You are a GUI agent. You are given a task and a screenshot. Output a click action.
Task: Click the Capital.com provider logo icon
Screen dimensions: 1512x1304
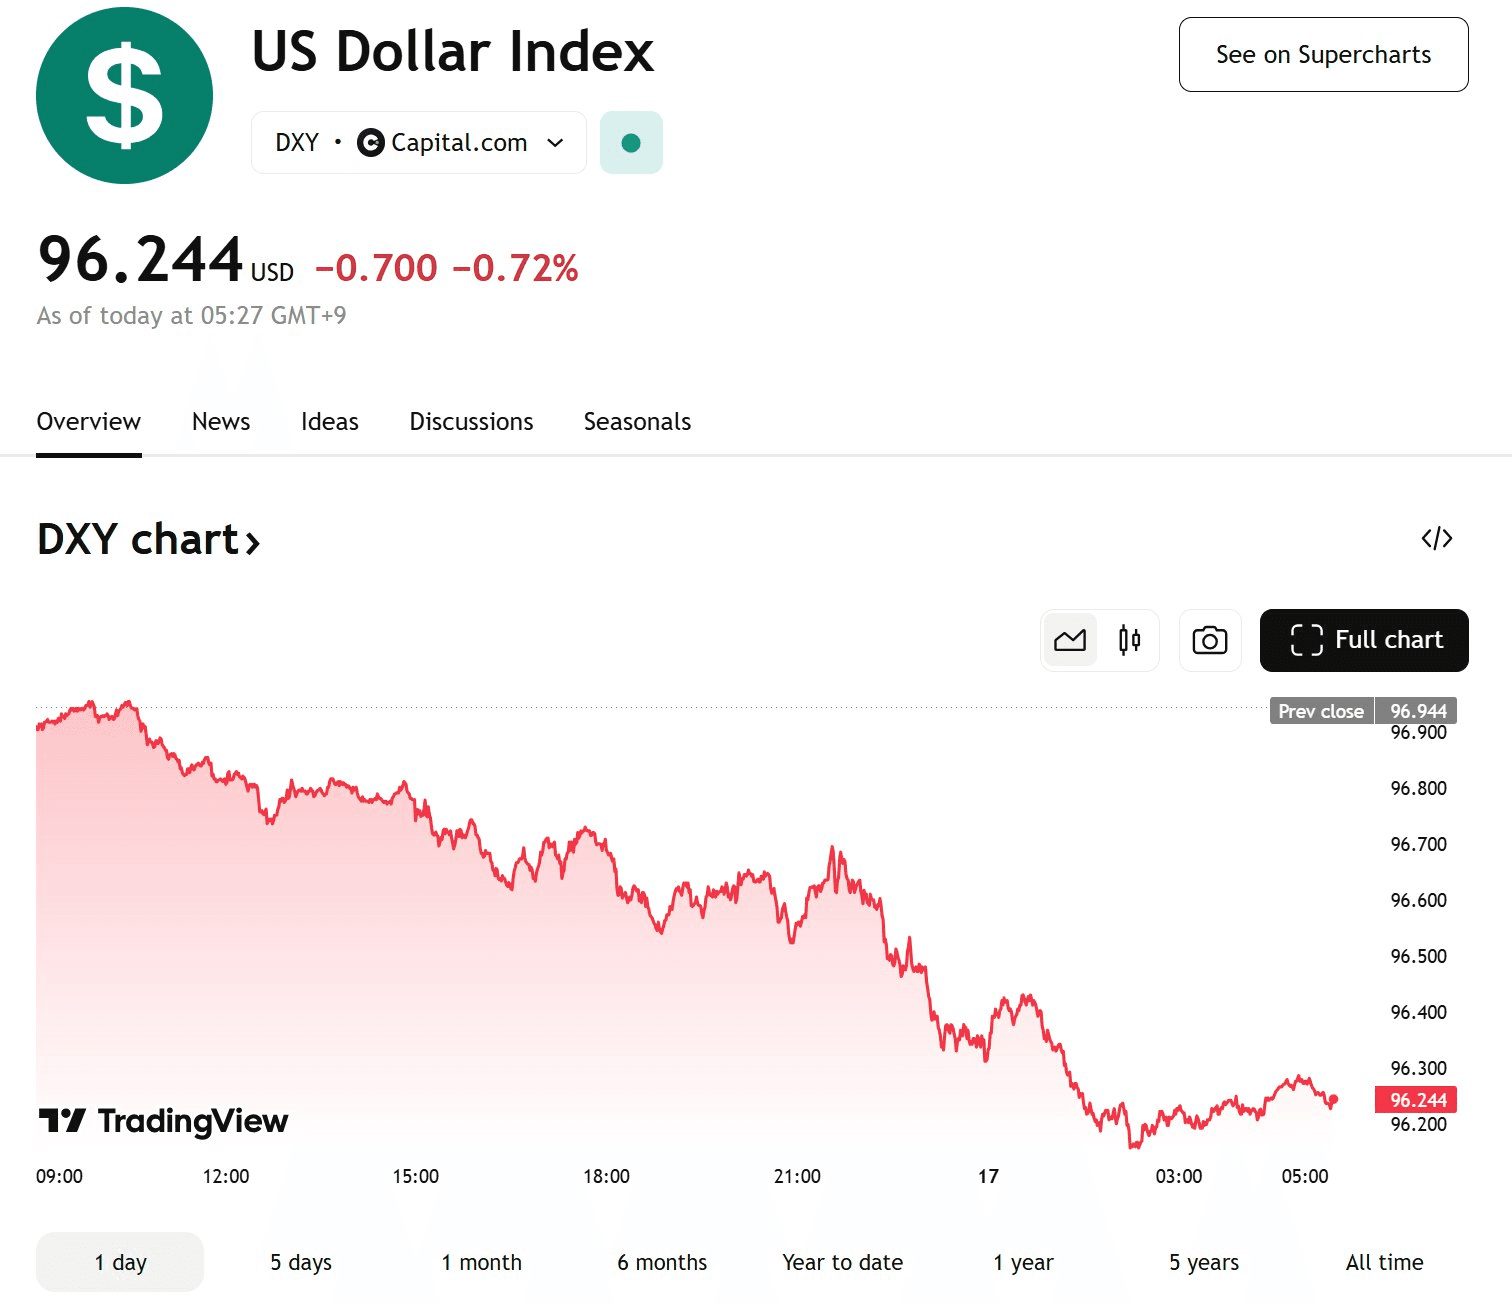tap(370, 143)
